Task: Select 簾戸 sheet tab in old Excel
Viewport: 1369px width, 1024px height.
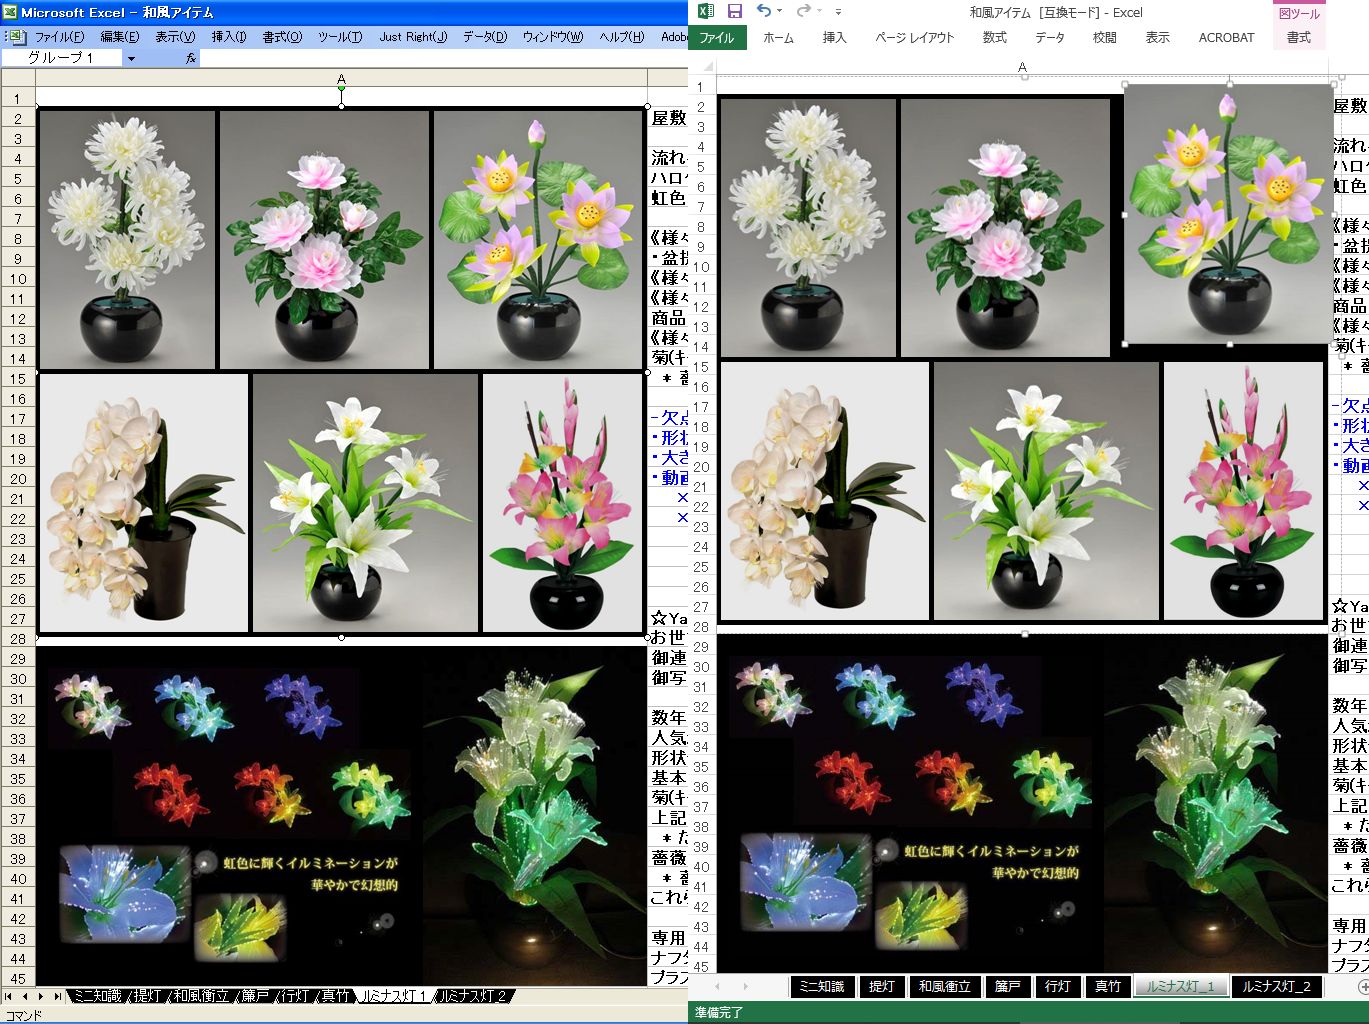Action: [255, 996]
